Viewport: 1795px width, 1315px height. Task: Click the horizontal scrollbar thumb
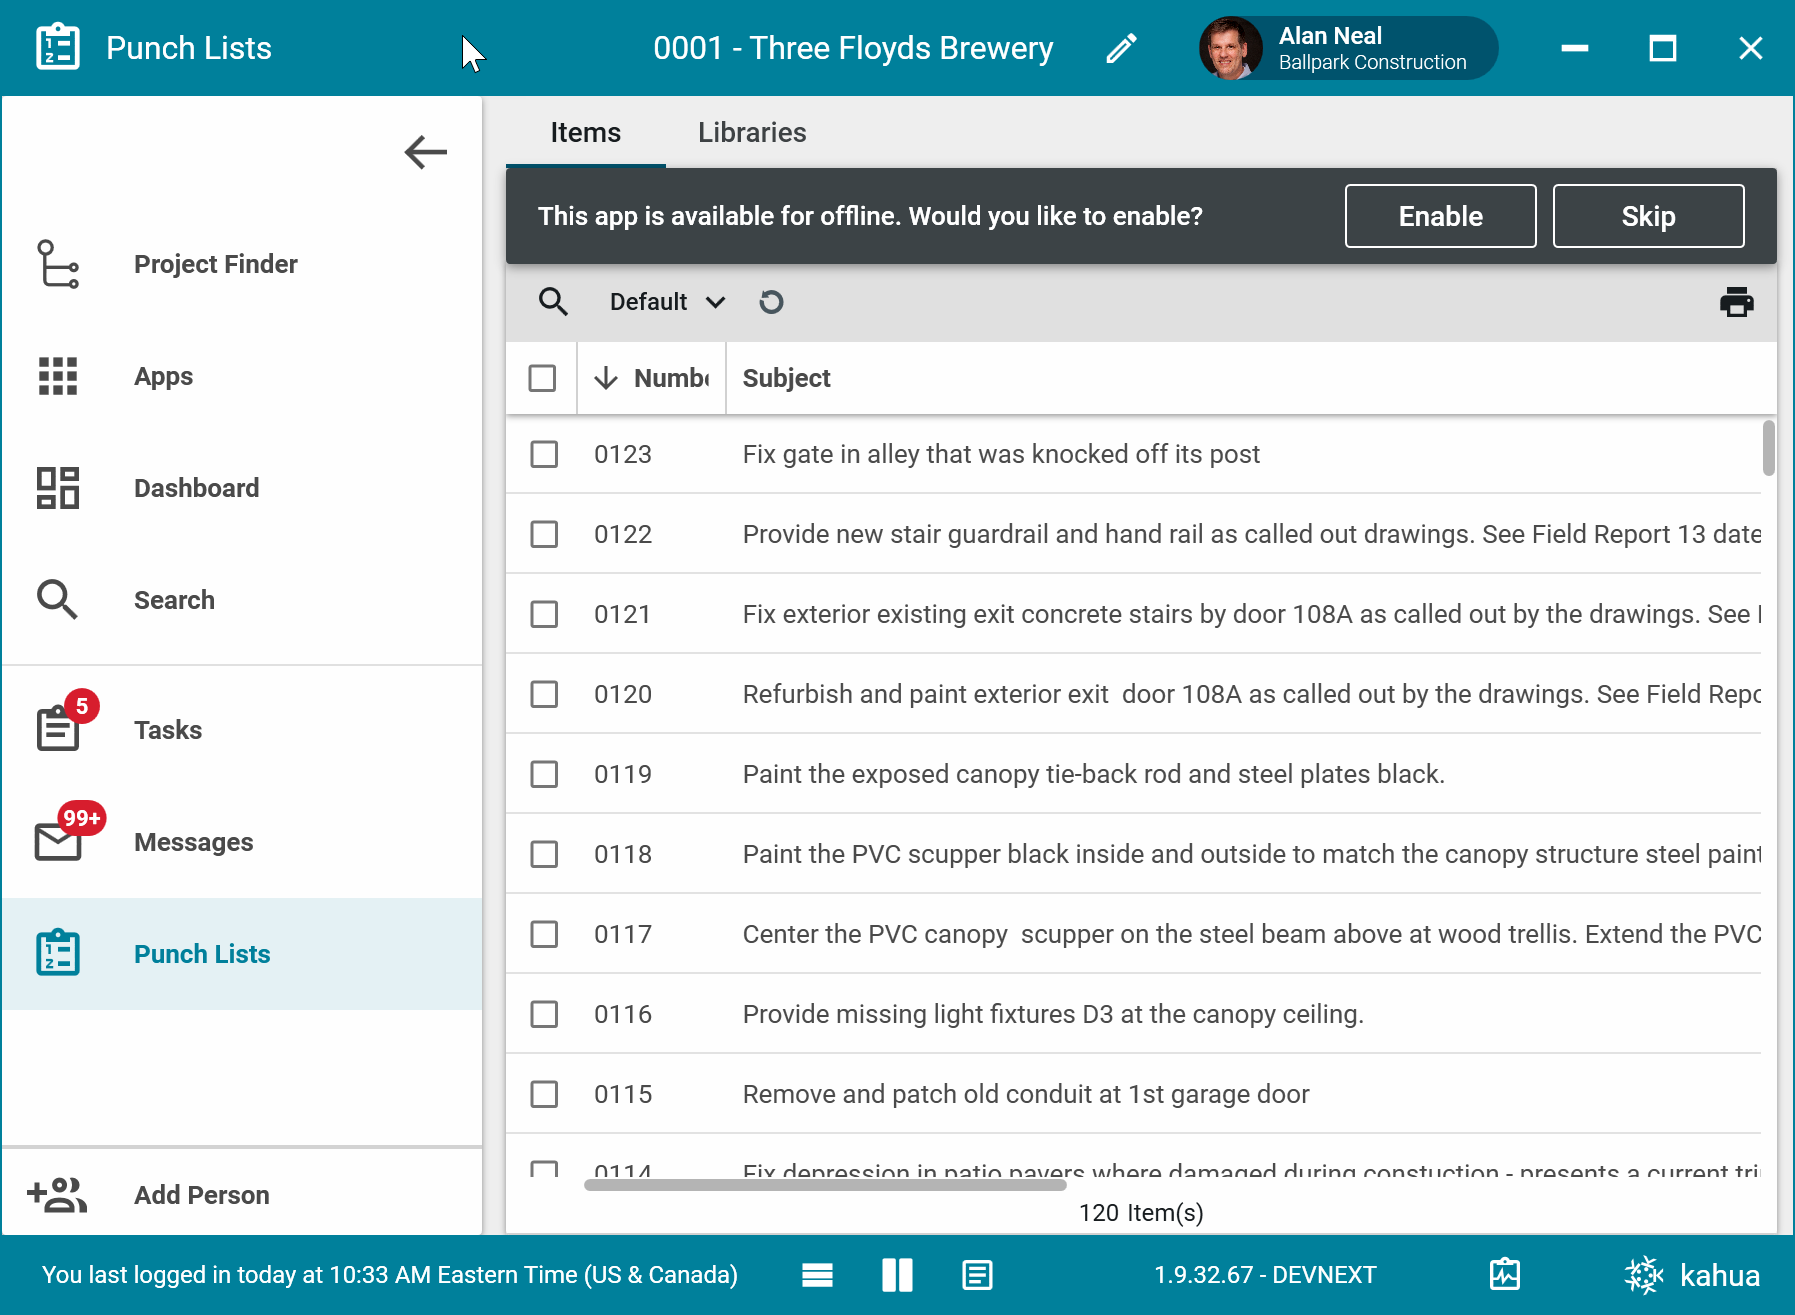click(825, 1185)
